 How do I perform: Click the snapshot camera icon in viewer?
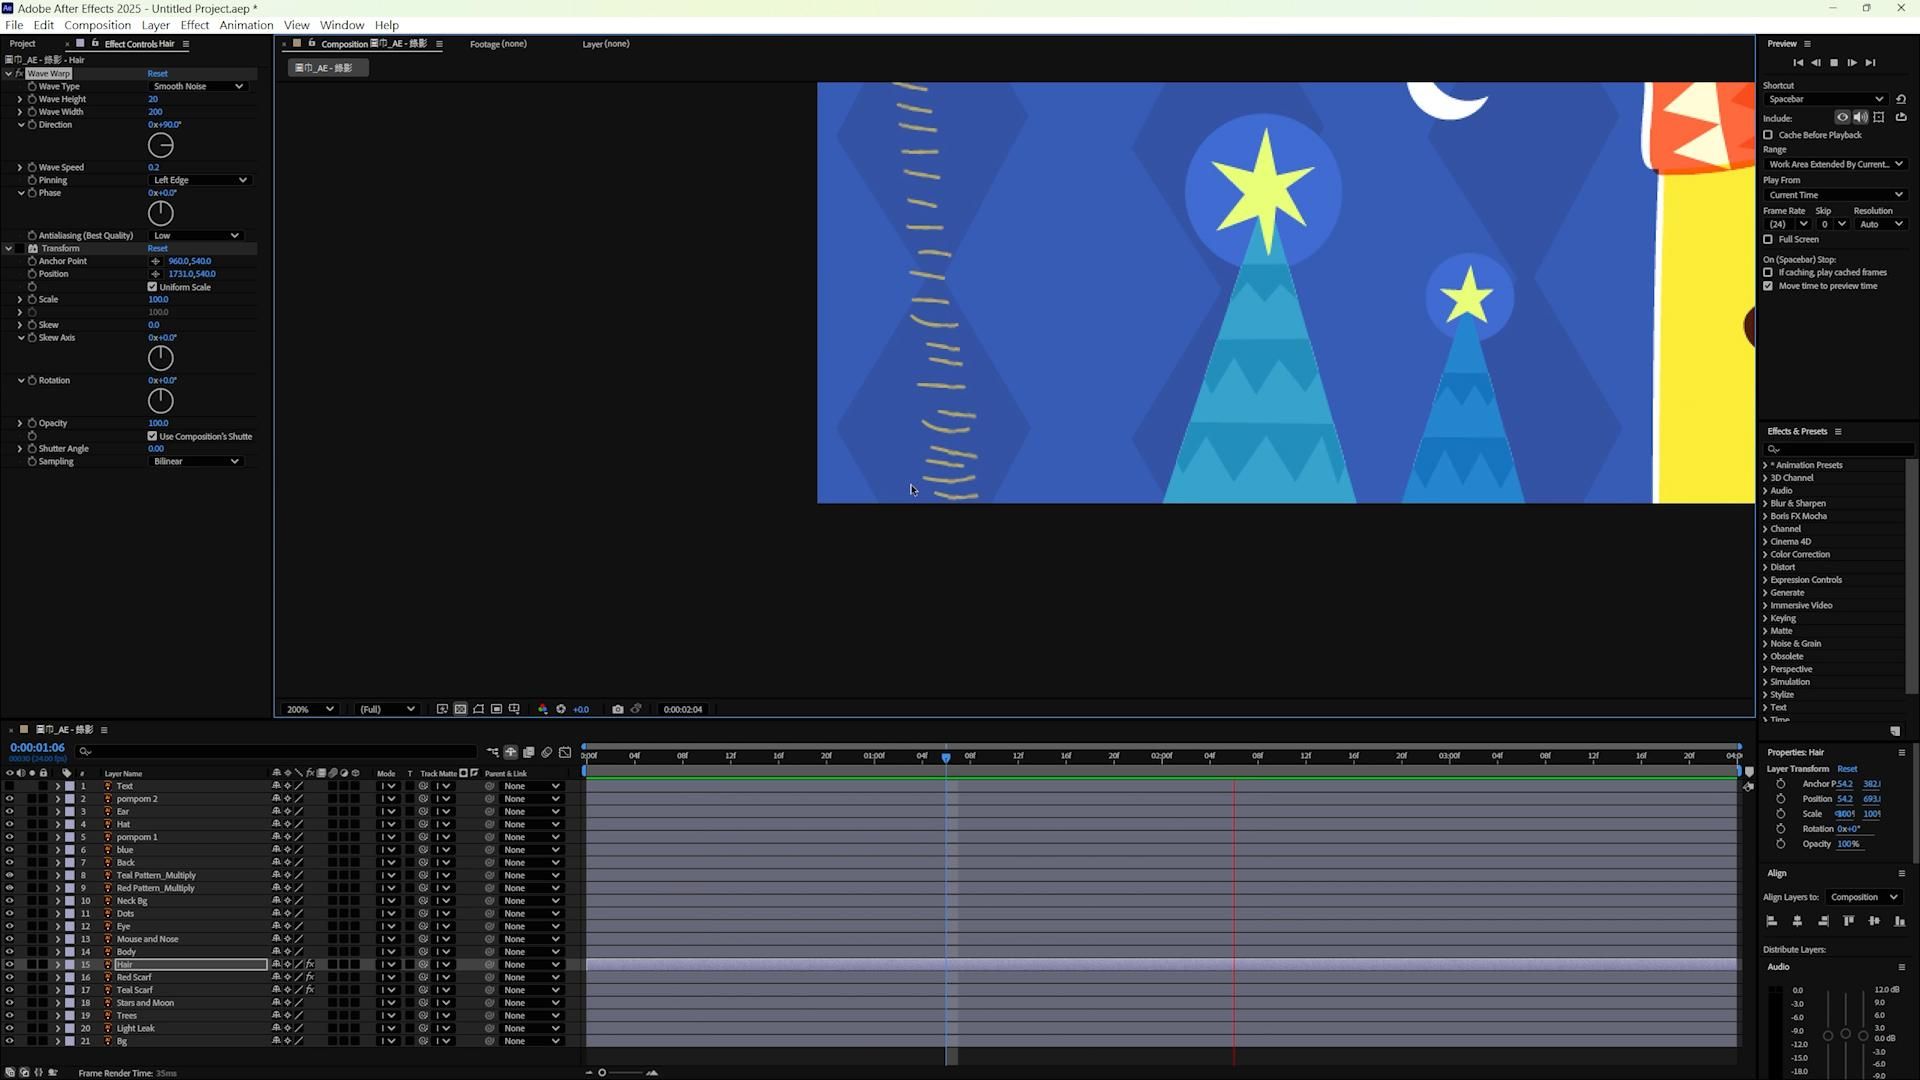[617, 709]
